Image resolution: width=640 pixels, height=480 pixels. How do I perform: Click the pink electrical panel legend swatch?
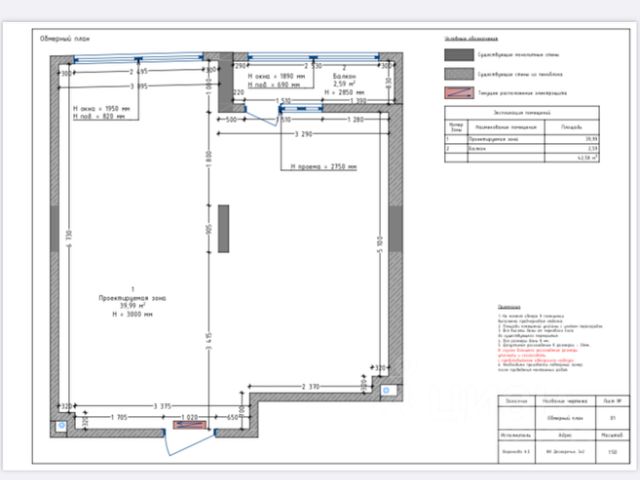(x=459, y=93)
